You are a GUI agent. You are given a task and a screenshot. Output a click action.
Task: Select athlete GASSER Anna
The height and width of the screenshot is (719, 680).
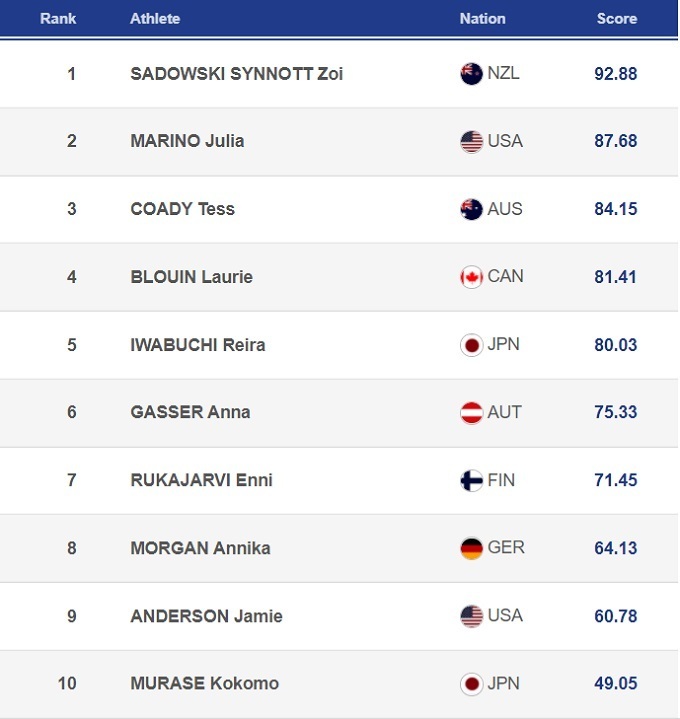pyautogui.click(x=190, y=412)
